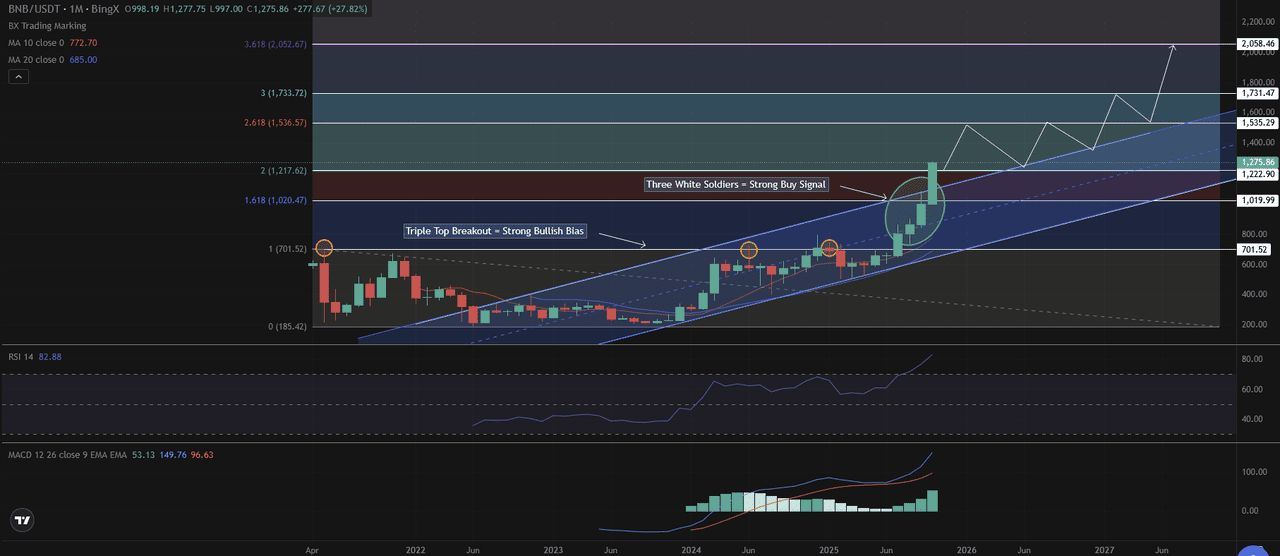Click the 3.618 Fibonacci level label

pyautogui.click(x=274, y=45)
